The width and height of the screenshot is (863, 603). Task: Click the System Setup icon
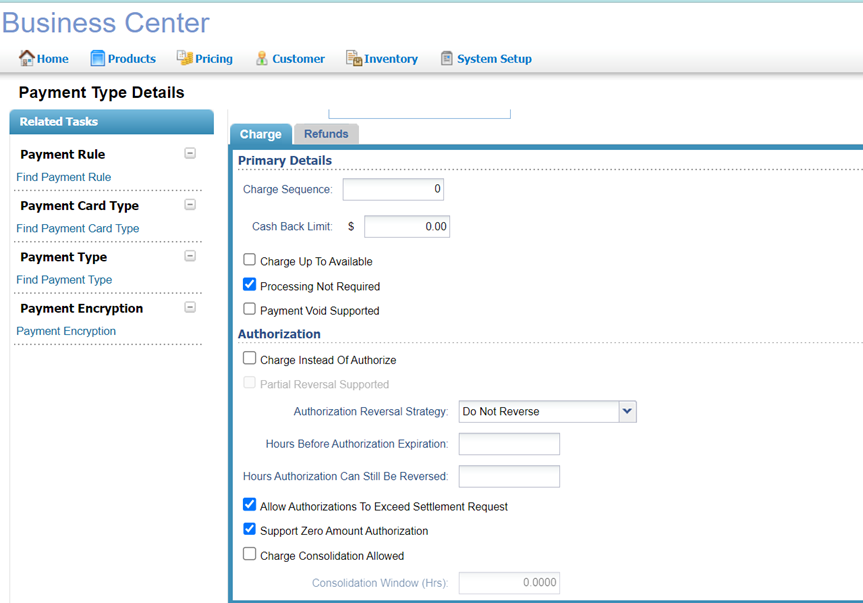coord(446,58)
